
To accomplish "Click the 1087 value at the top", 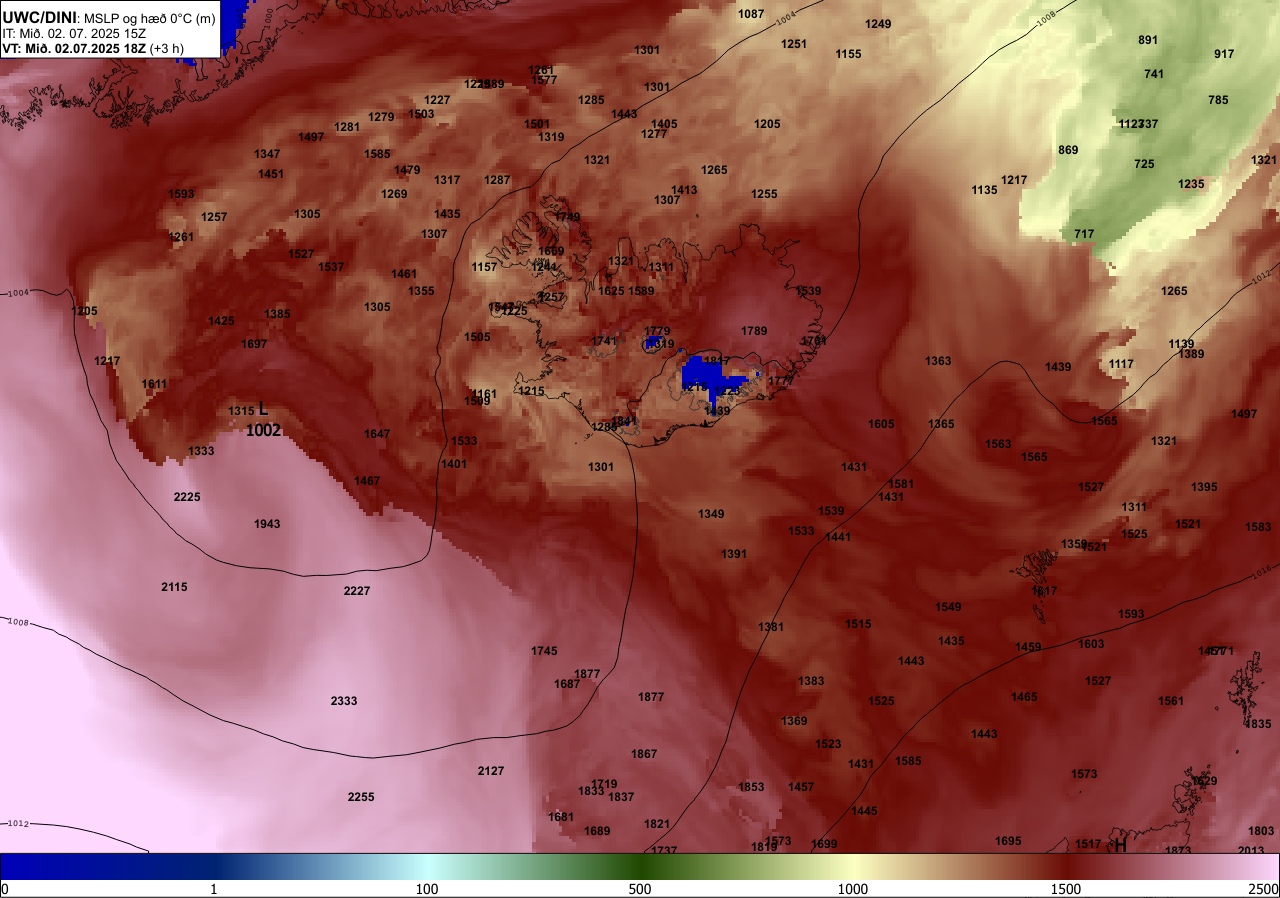I will 751,14.
